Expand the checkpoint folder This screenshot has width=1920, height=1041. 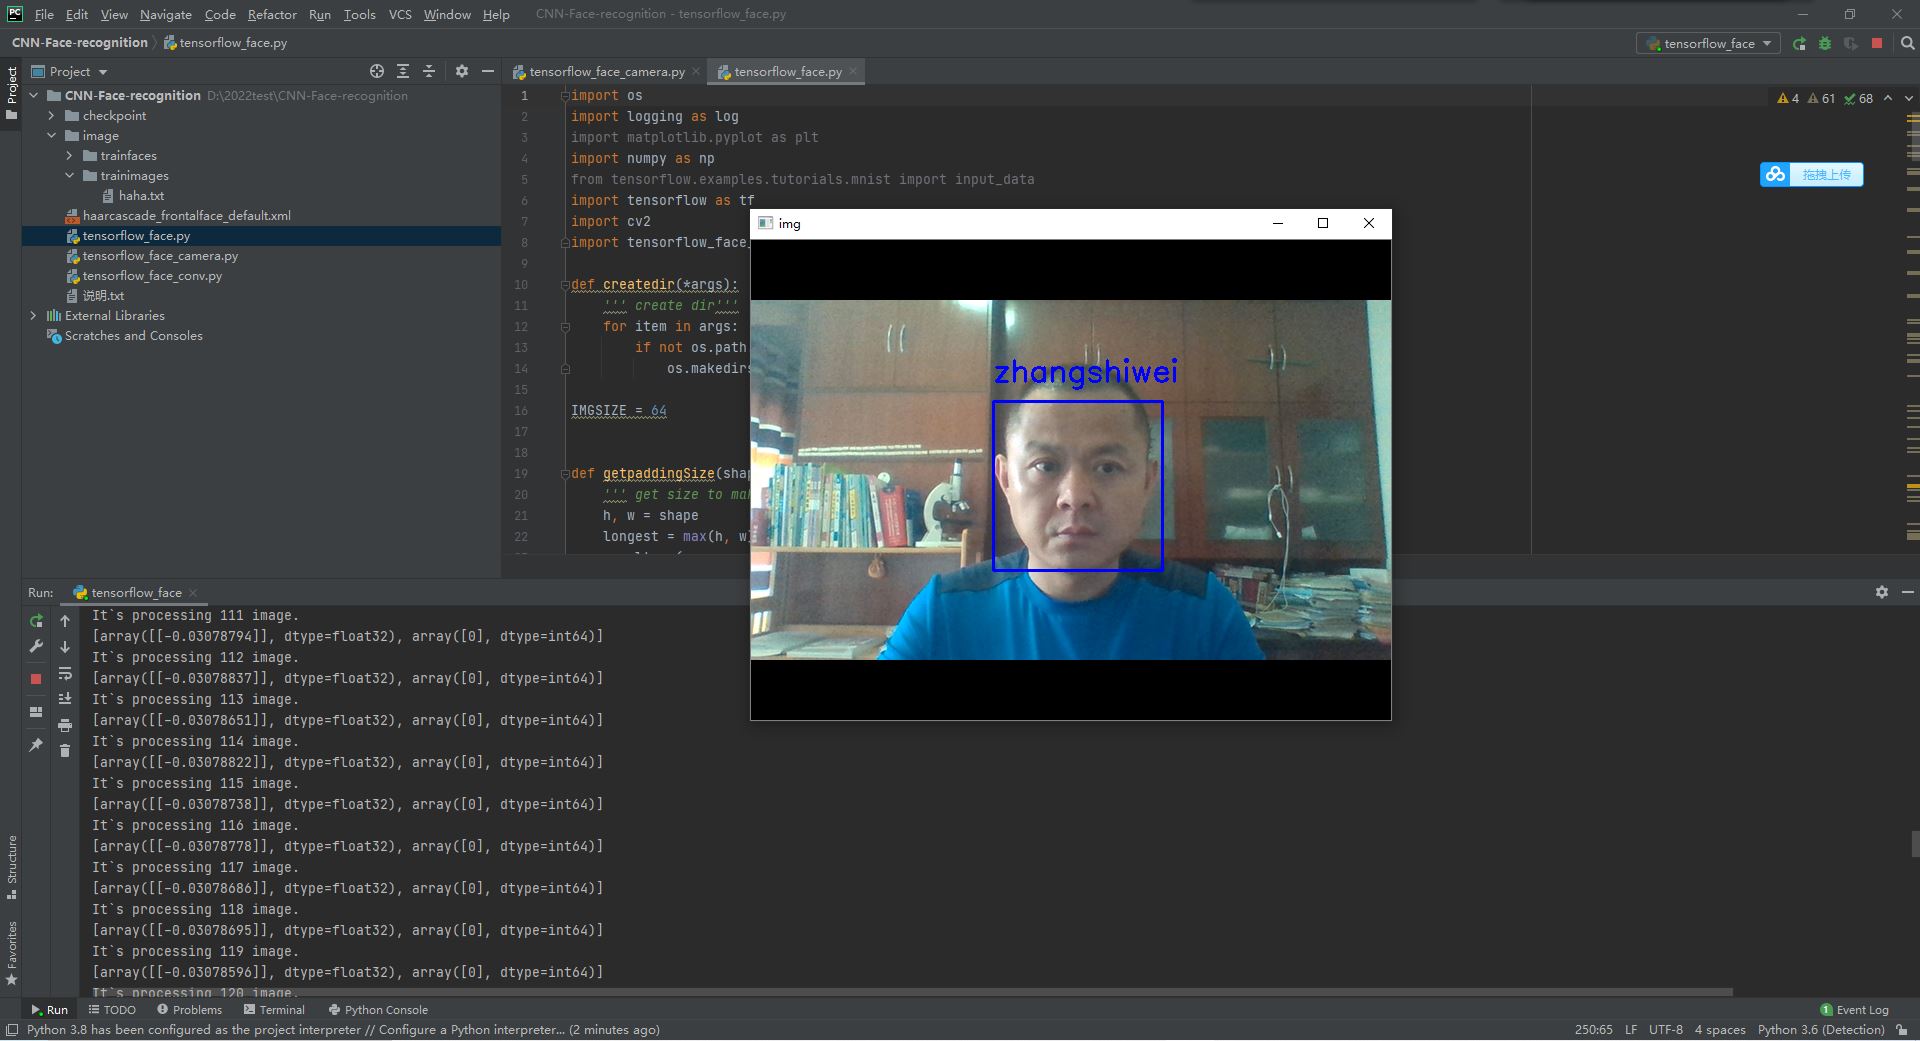(51, 116)
